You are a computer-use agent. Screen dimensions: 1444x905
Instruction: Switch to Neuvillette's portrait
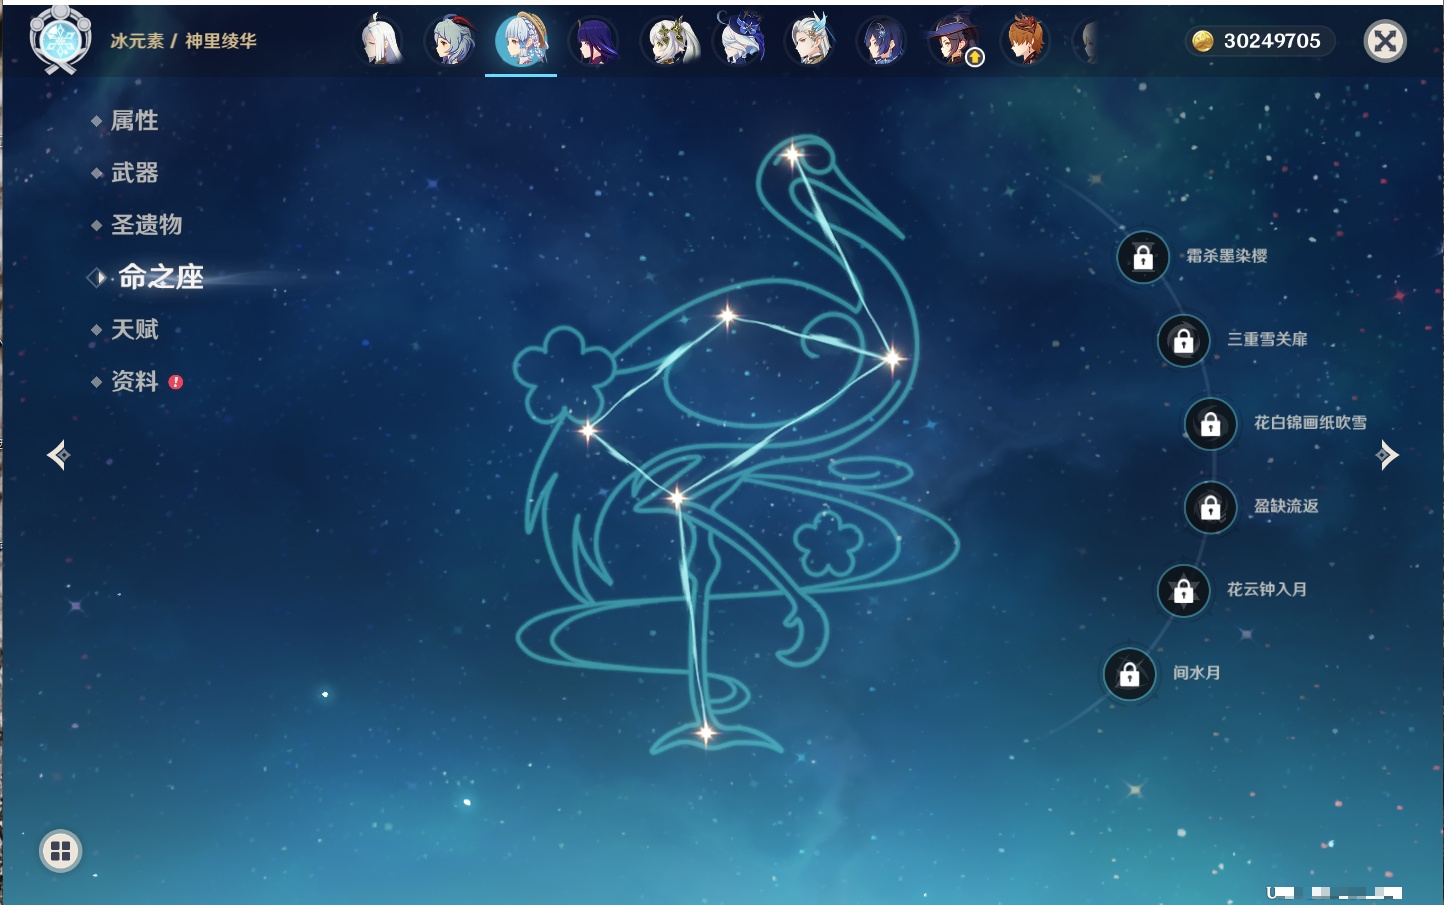click(x=811, y=42)
